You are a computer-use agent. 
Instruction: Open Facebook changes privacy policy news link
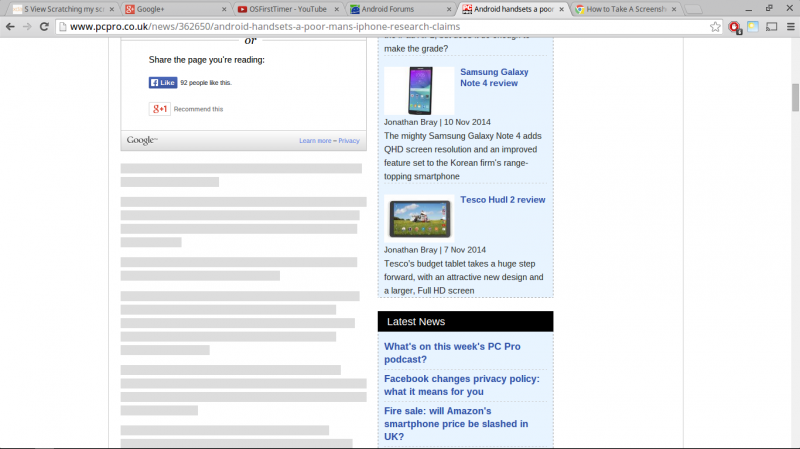point(461,385)
